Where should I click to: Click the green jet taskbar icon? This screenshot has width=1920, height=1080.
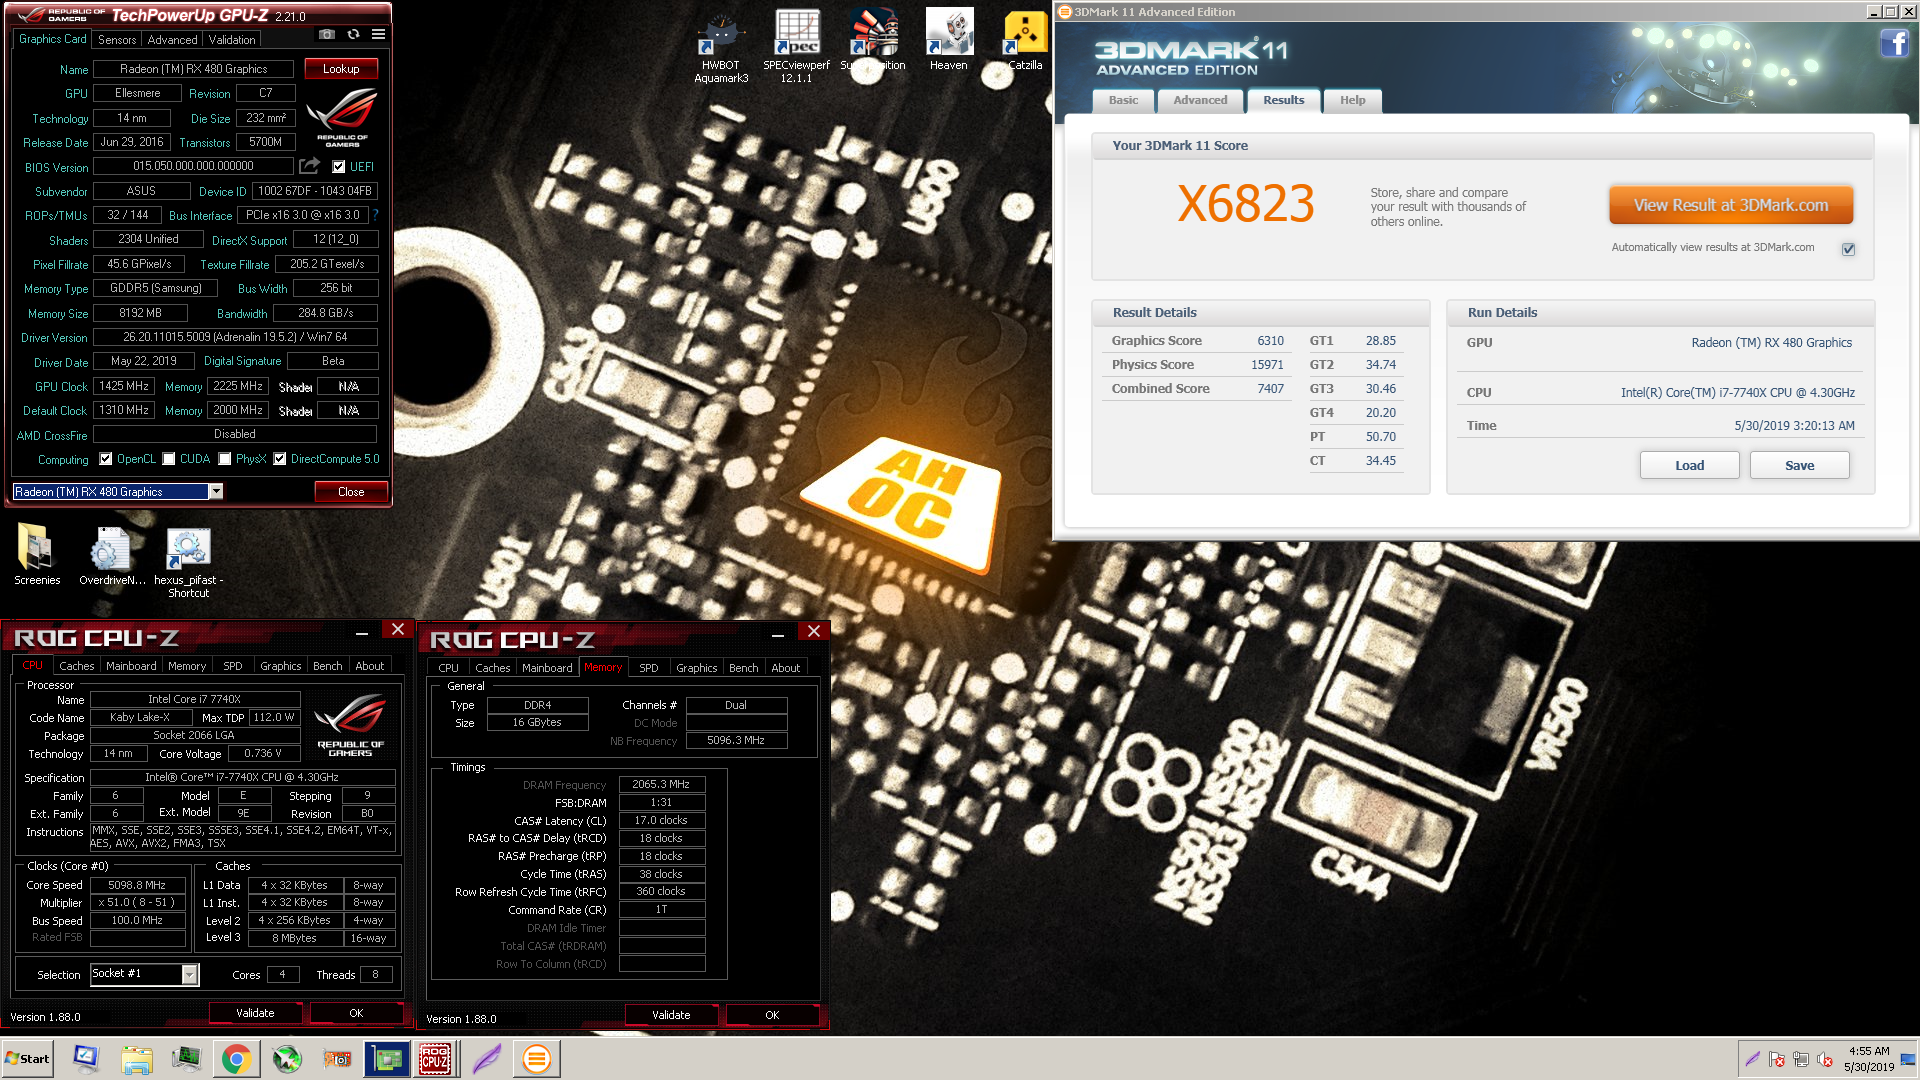[287, 1059]
